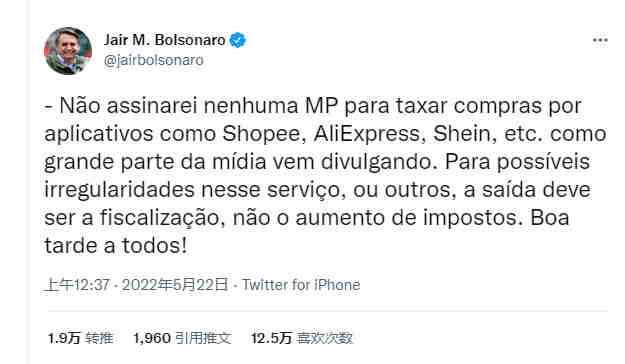Viewport: 625px width, 364px height.
Task: Click the display name Jair M. Bolsonaro
Action: coord(165,40)
